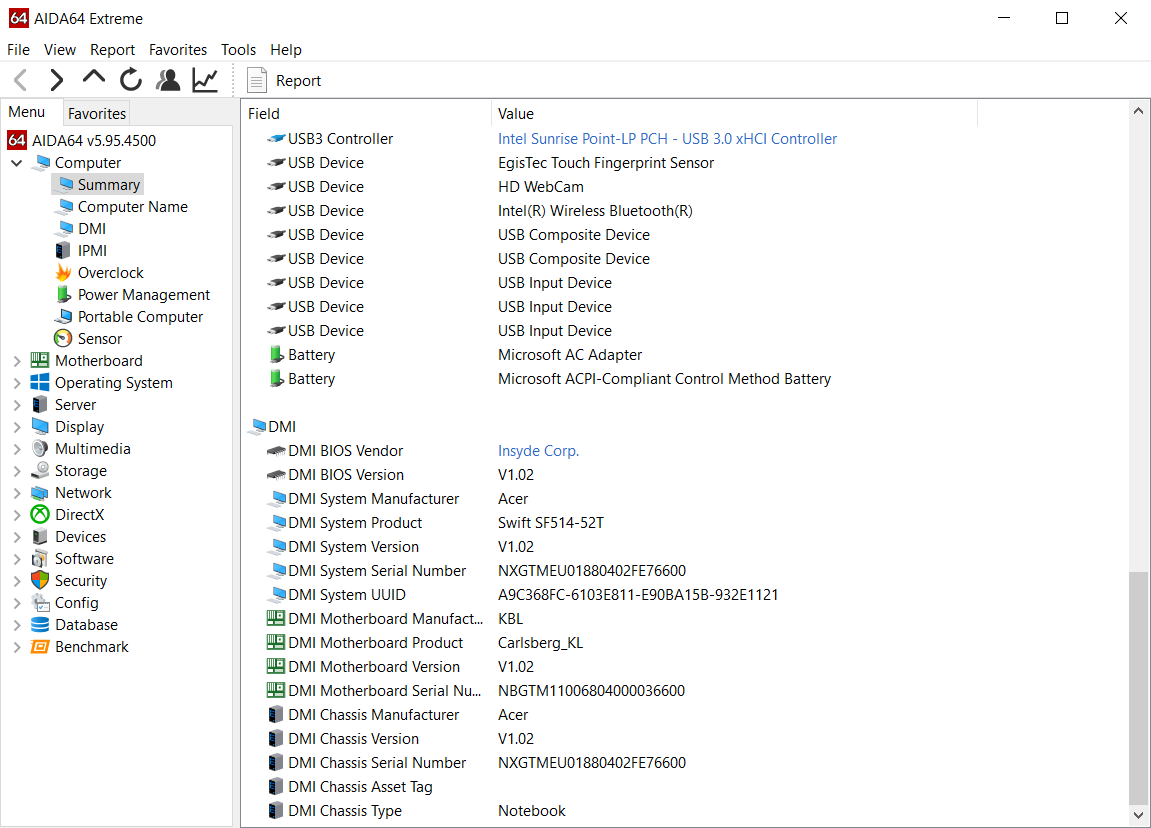Click the Operating System Windows logo icon

[x=40, y=382]
